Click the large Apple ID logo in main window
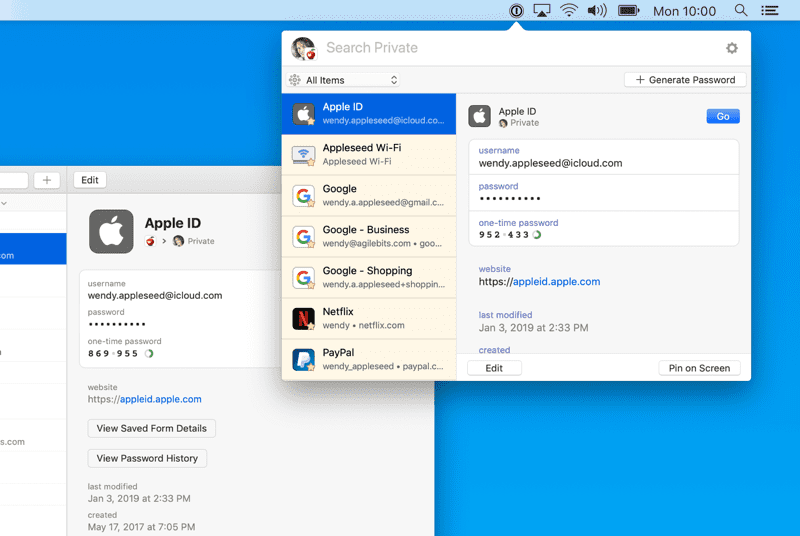This screenshot has height=536, width=800. [111, 231]
